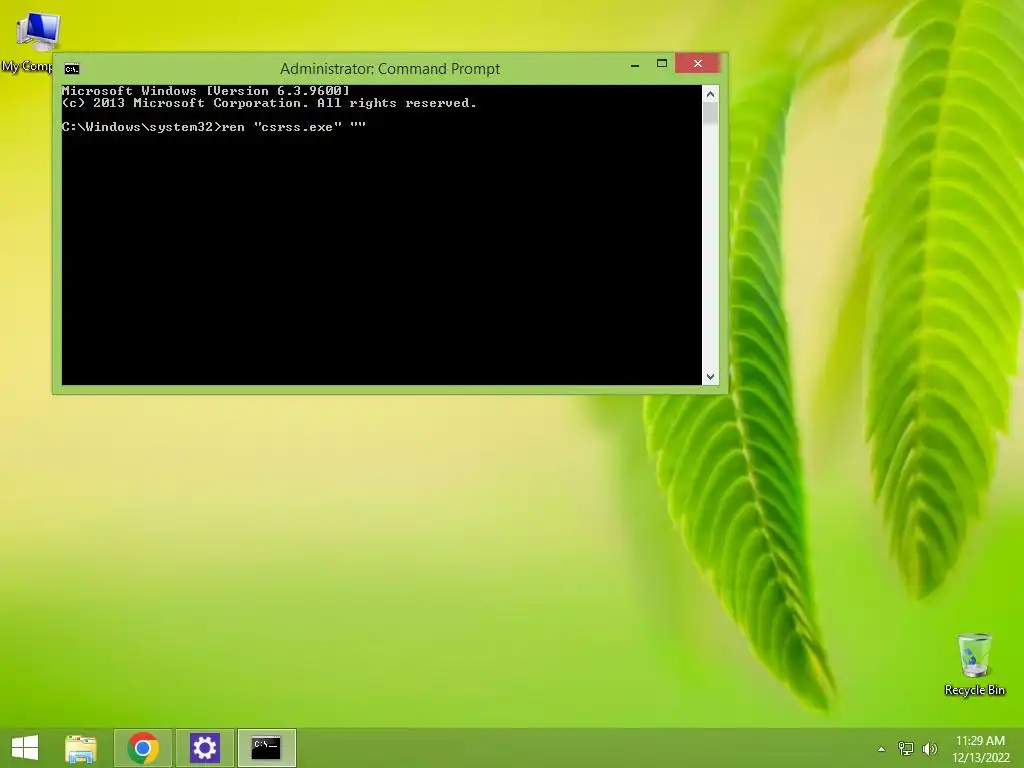Open the gear Settings app in taskbar
Screen dimensions: 1024x768
pyautogui.click(x=204, y=748)
